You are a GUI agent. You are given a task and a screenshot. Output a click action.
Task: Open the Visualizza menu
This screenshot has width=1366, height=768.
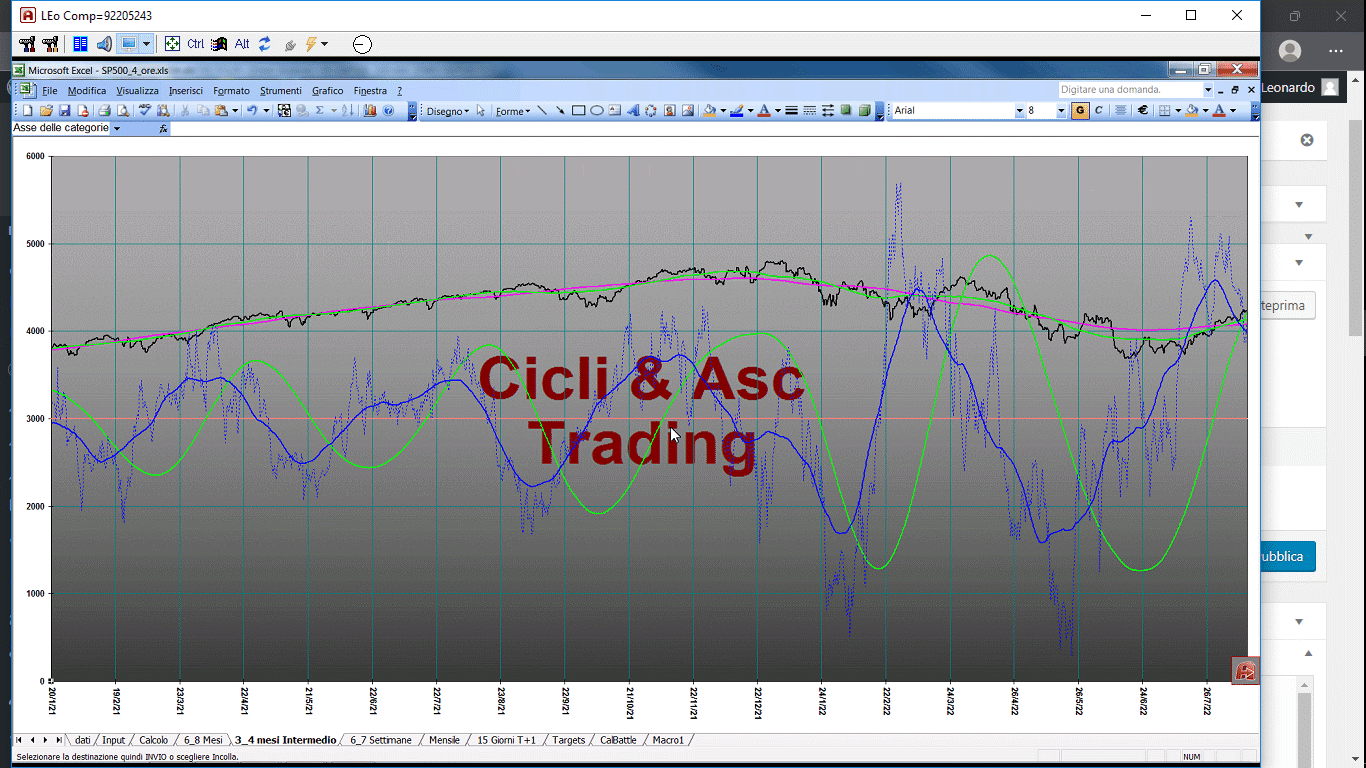[x=137, y=91]
